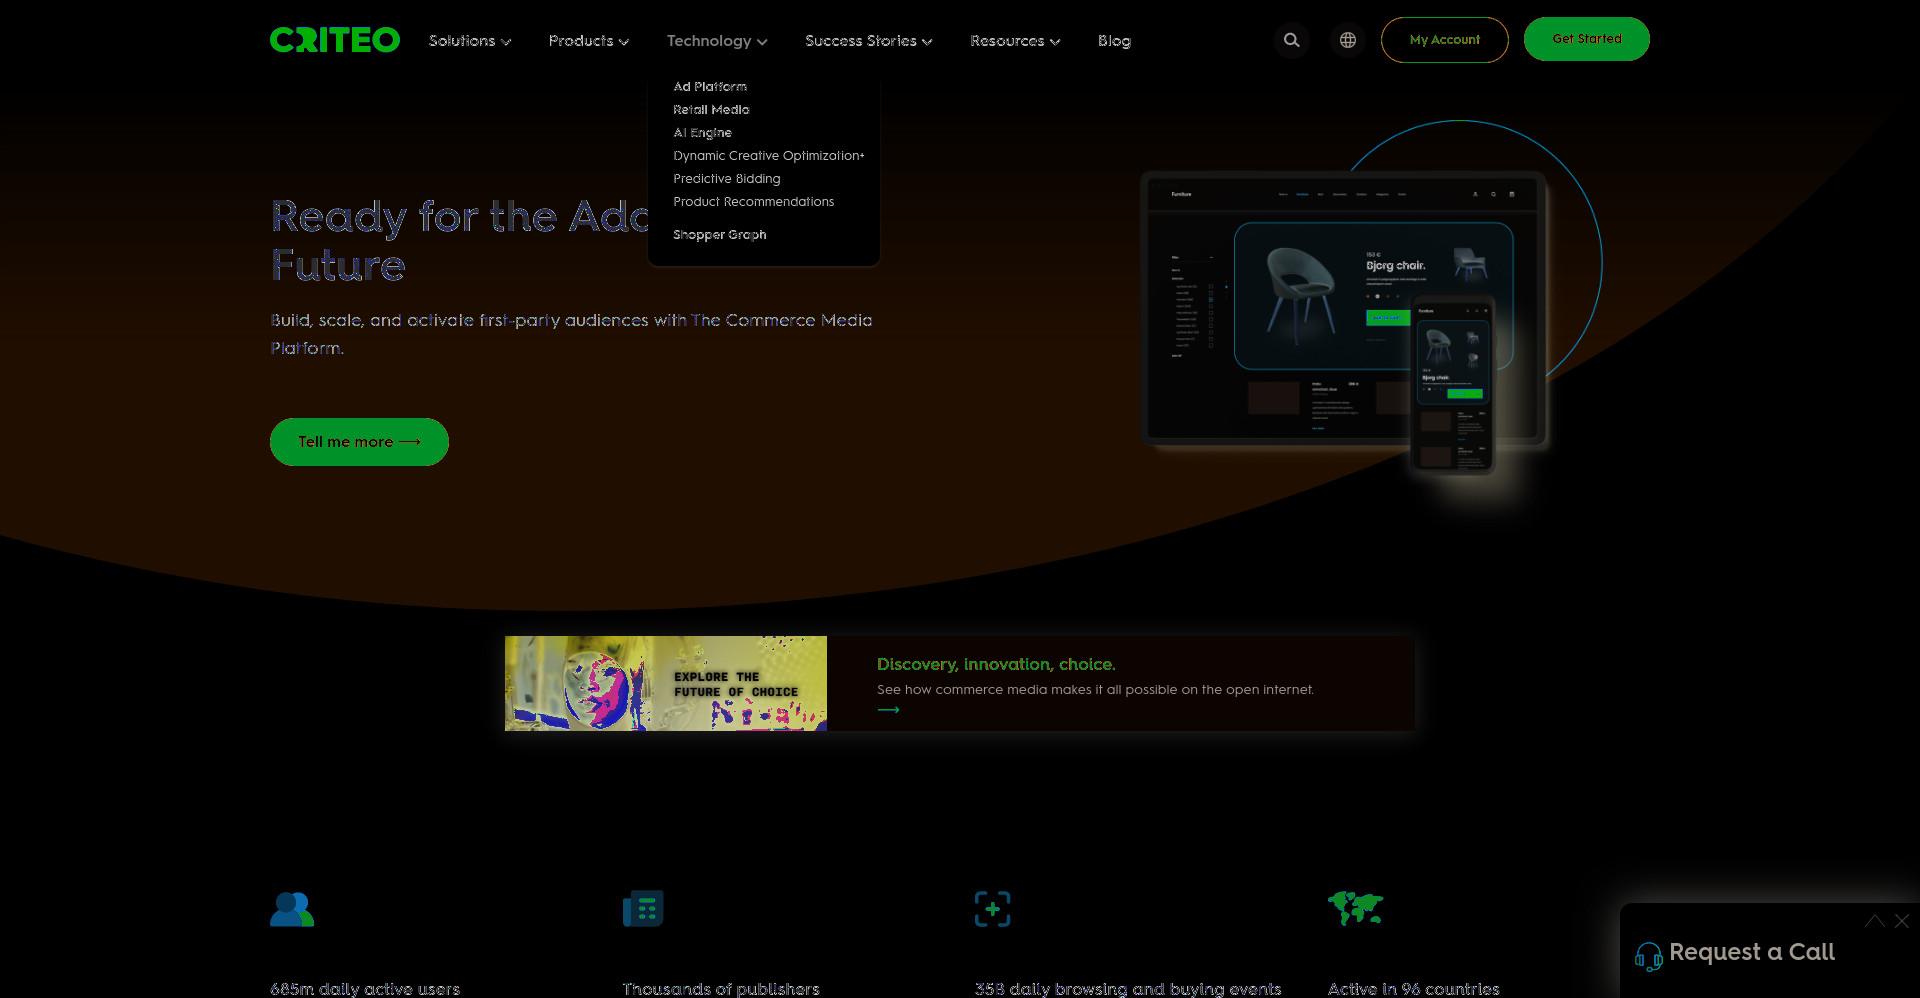The width and height of the screenshot is (1920, 998).
Task: Expand the Solutions menu
Action: [470, 41]
